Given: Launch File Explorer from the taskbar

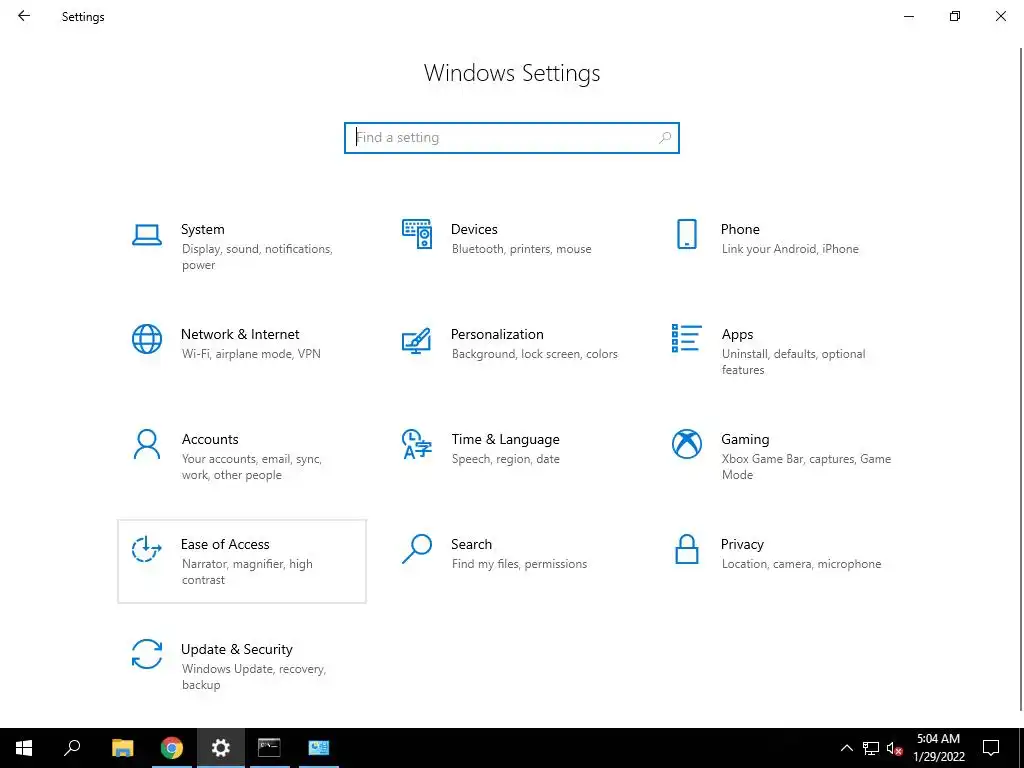Looking at the screenshot, I should [x=122, y=748].
